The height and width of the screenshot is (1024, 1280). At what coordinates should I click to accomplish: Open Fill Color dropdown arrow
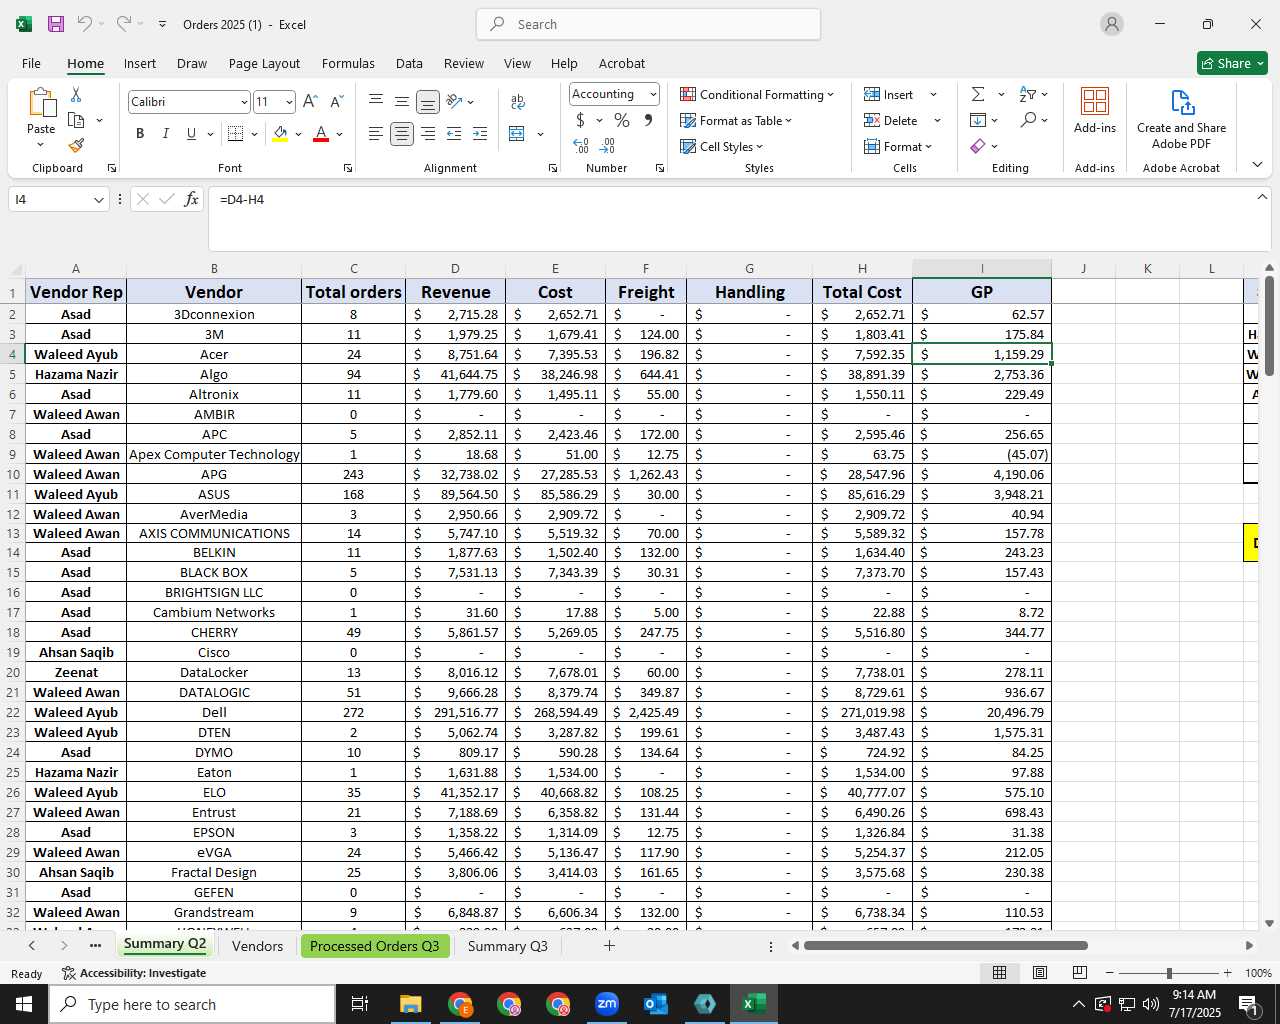[298, 134]
